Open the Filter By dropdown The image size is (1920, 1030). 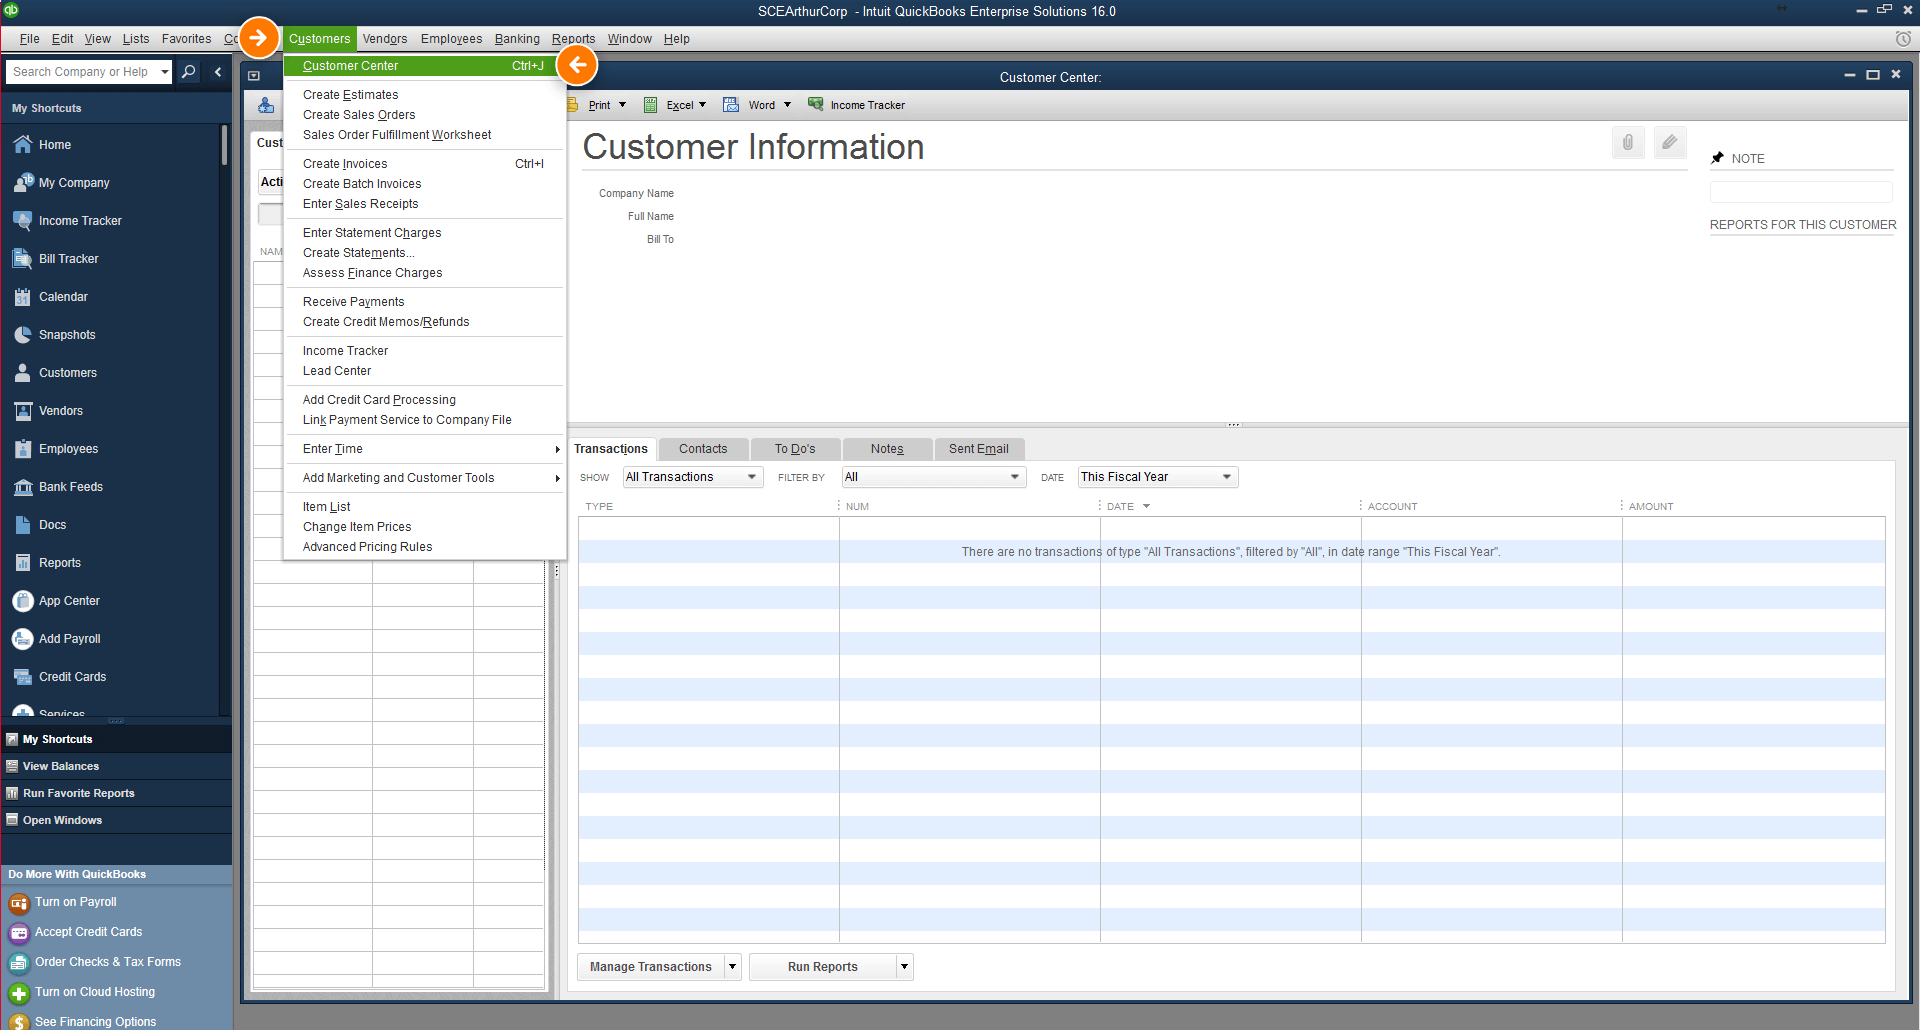pyautogui.click(x=934, y=477)
